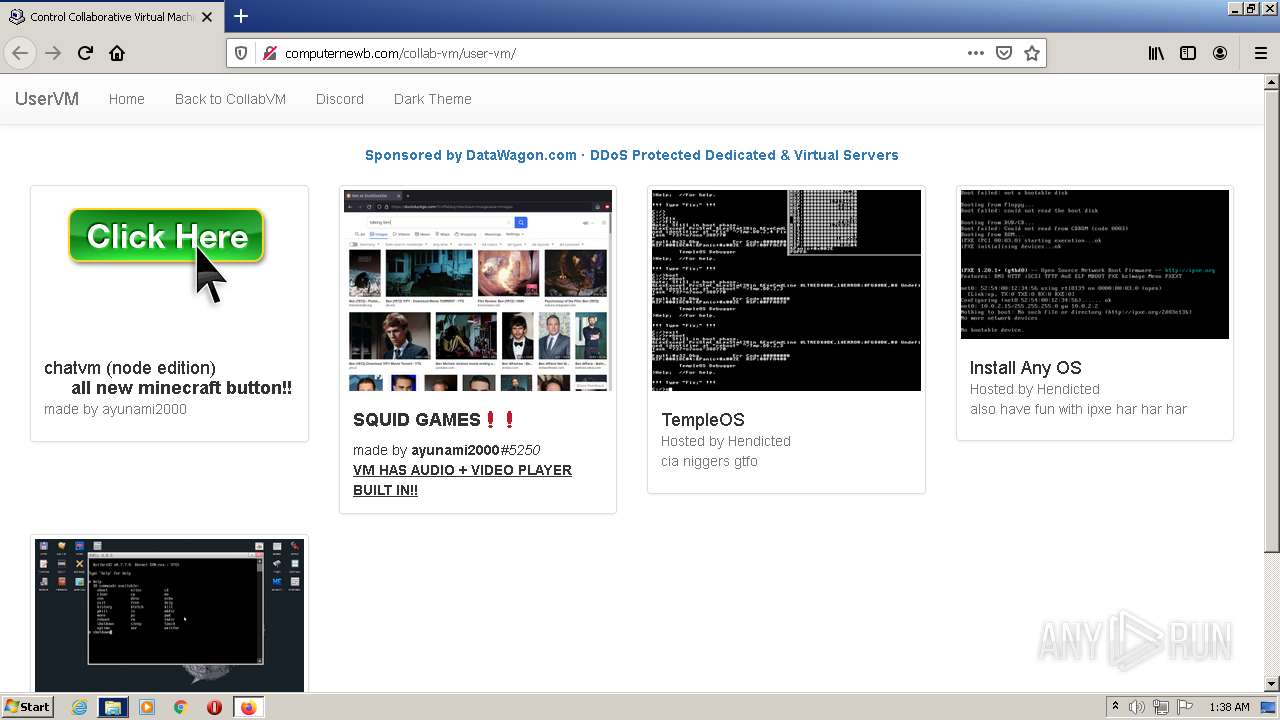This screenshot has width=1280, height=720.
Task: Open the Click Here chatvm thumbnail
Action: click(x=169, y=265)
